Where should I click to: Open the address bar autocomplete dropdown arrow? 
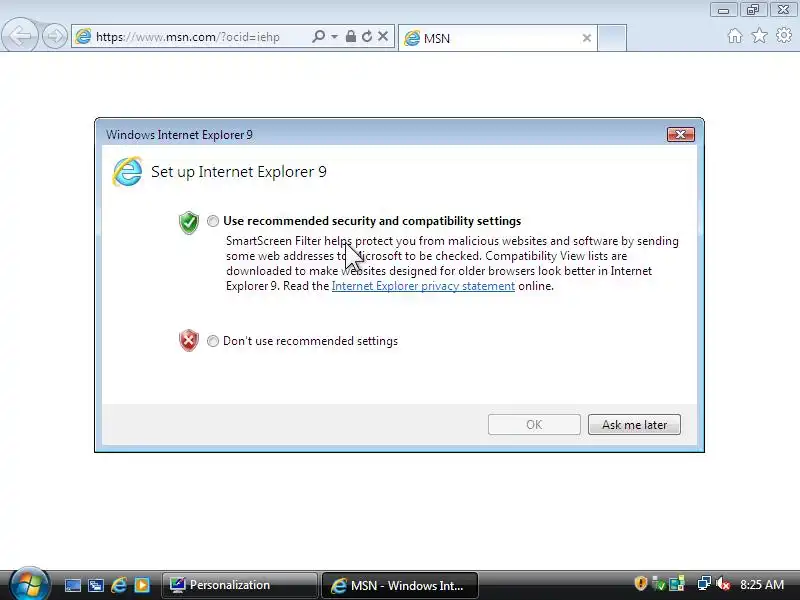pos(334,37)
